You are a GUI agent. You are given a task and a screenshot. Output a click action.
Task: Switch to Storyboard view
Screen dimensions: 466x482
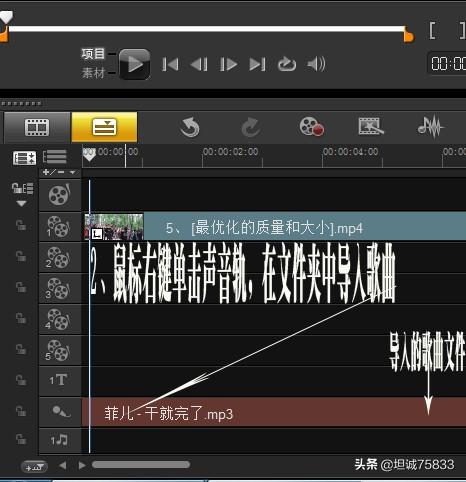click(37, 127)
